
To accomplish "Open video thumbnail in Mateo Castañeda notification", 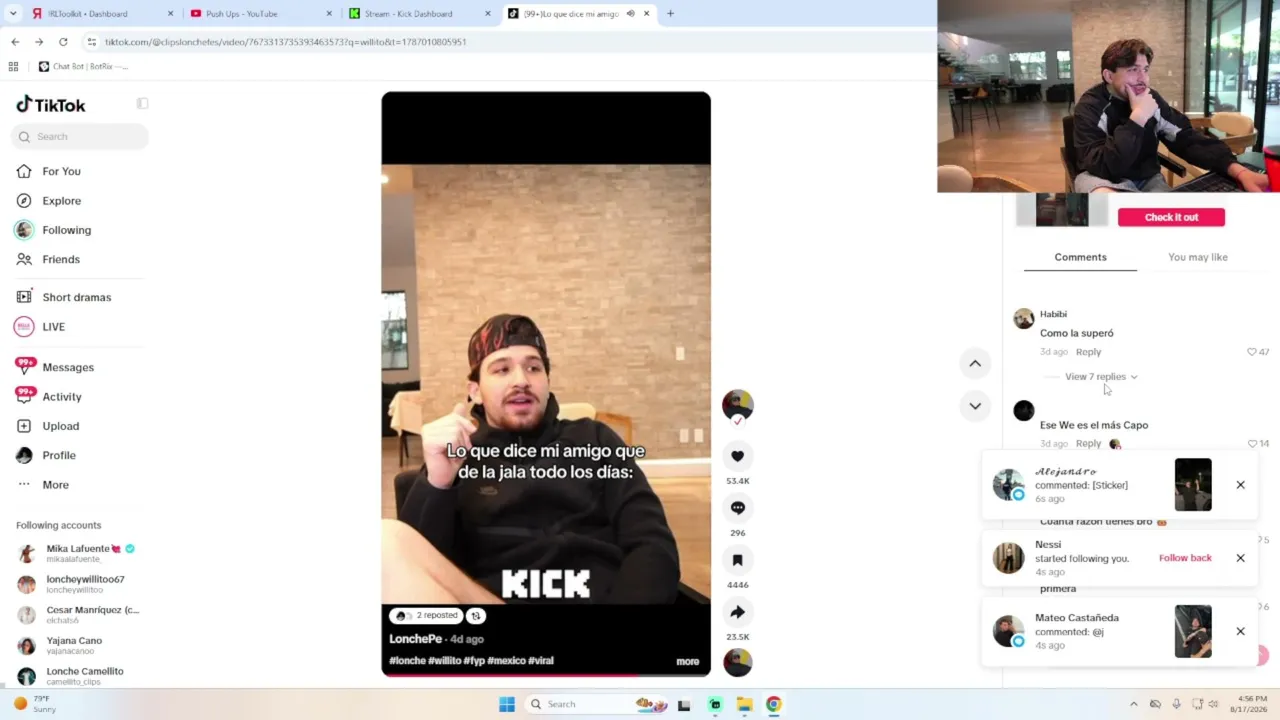I will coord(1193,631).
